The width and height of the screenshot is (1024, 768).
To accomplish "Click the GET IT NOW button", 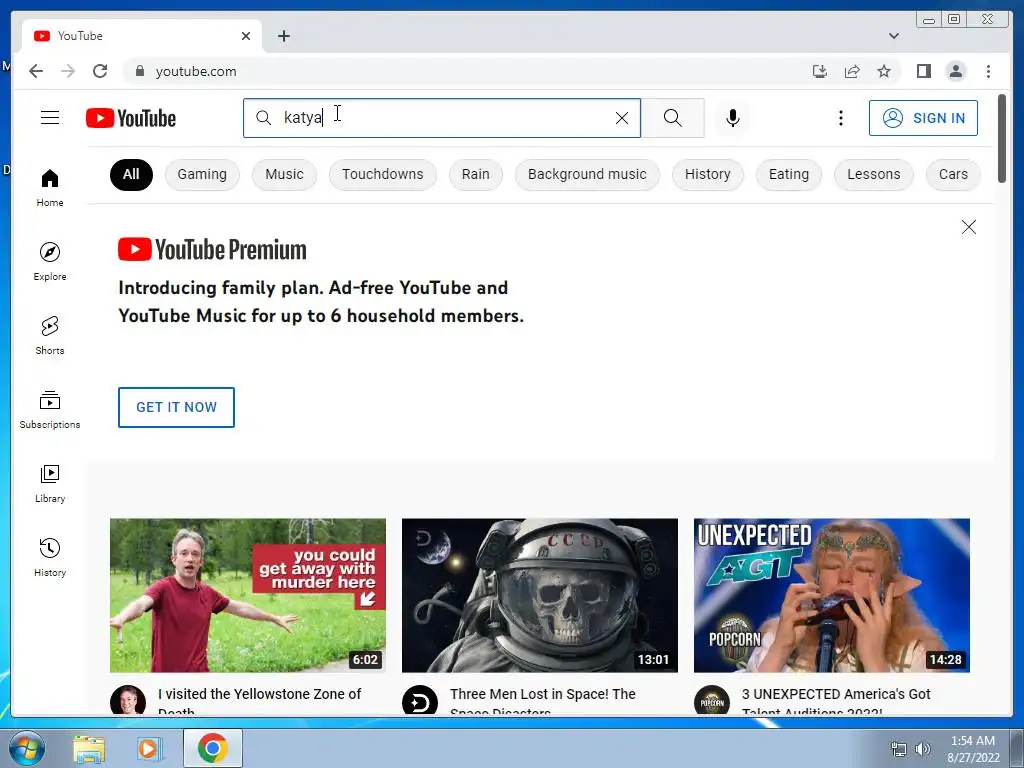I will click(x=176, y=407).
